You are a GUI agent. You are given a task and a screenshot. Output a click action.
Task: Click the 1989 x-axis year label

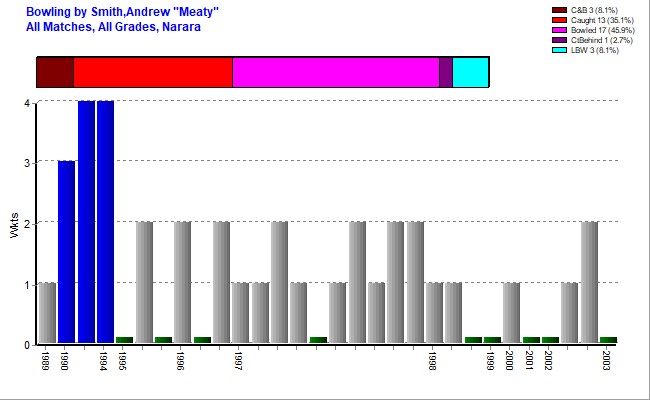(45, 361)
